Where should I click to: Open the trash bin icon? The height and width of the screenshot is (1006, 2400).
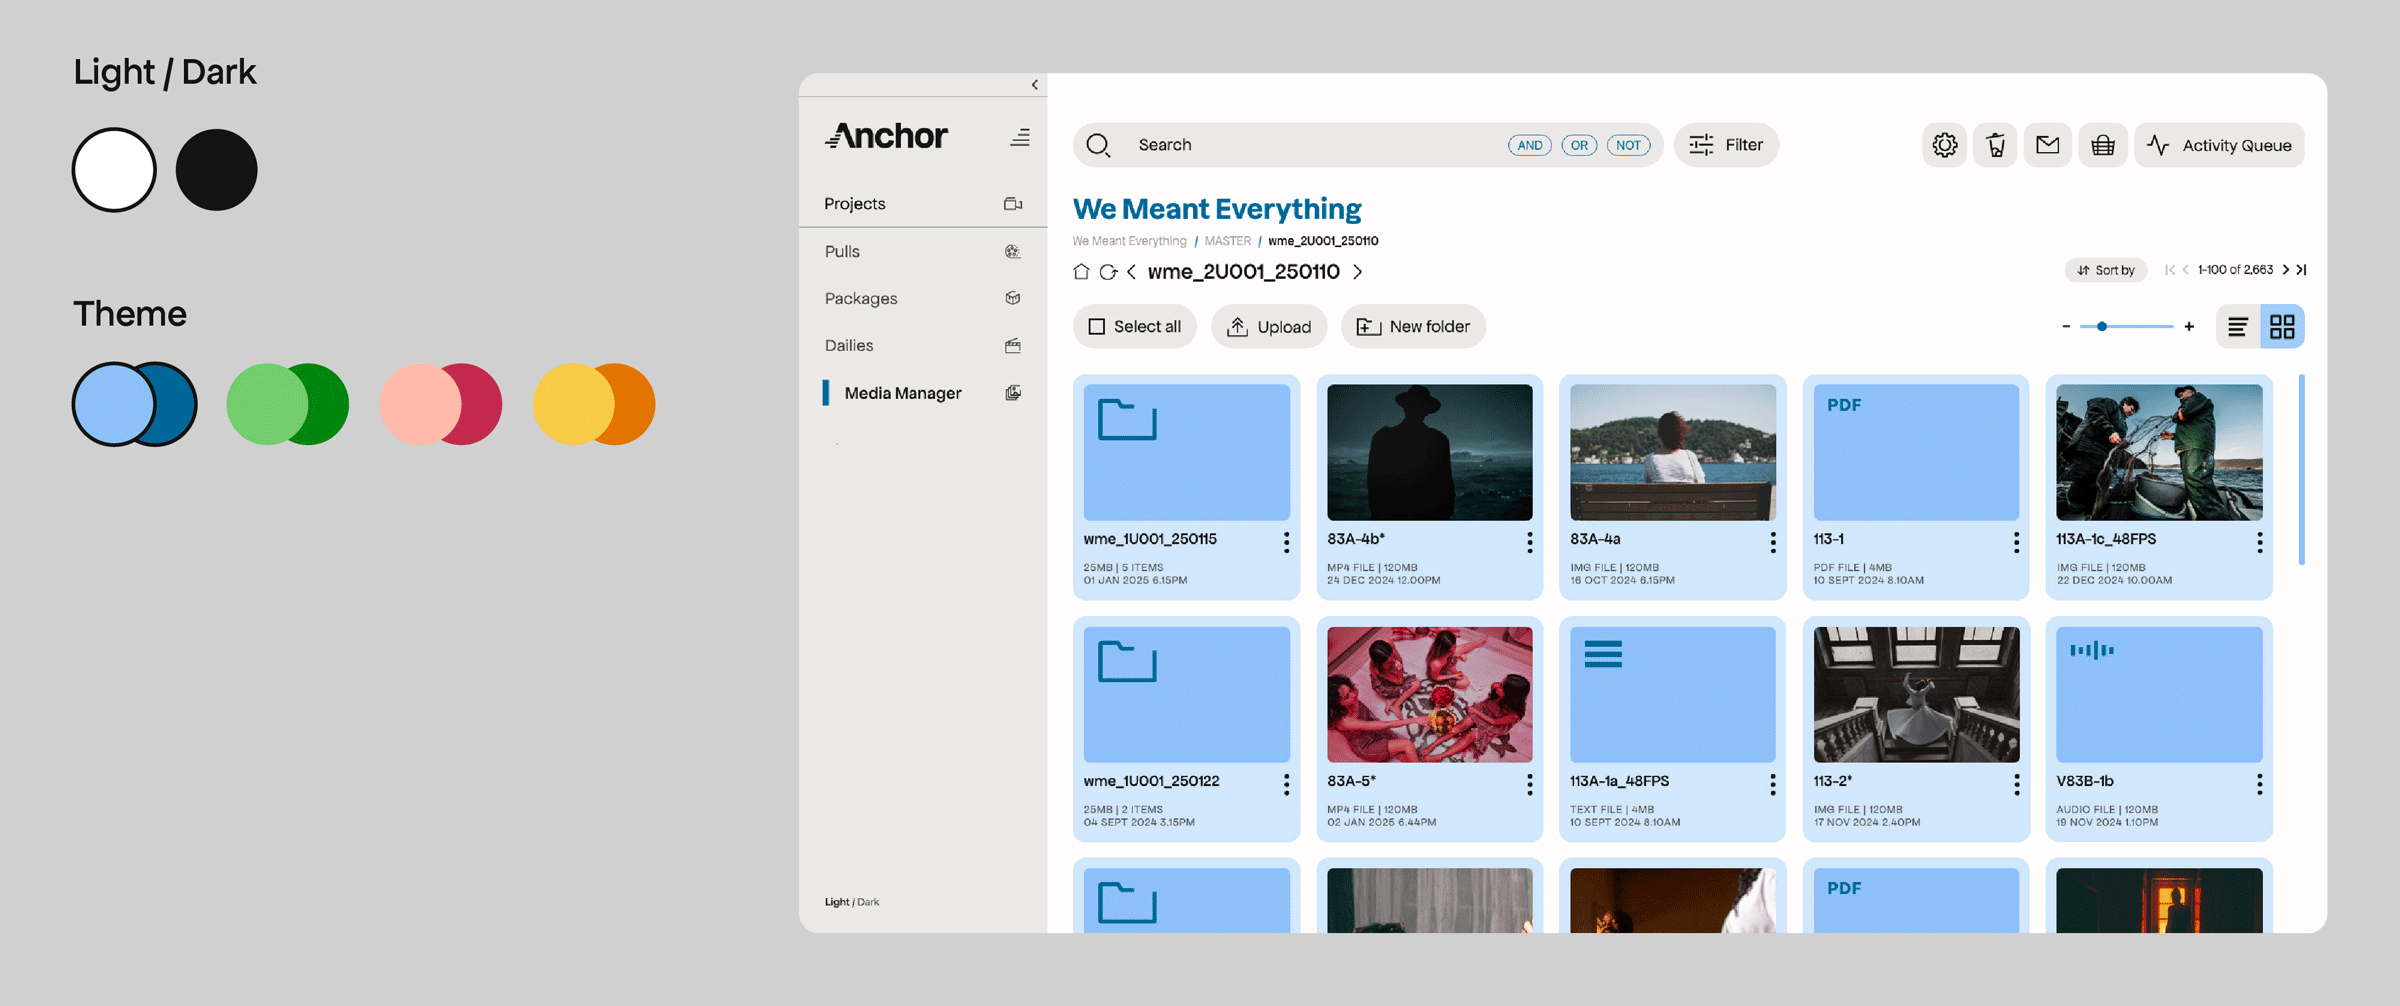(1996, 145)
